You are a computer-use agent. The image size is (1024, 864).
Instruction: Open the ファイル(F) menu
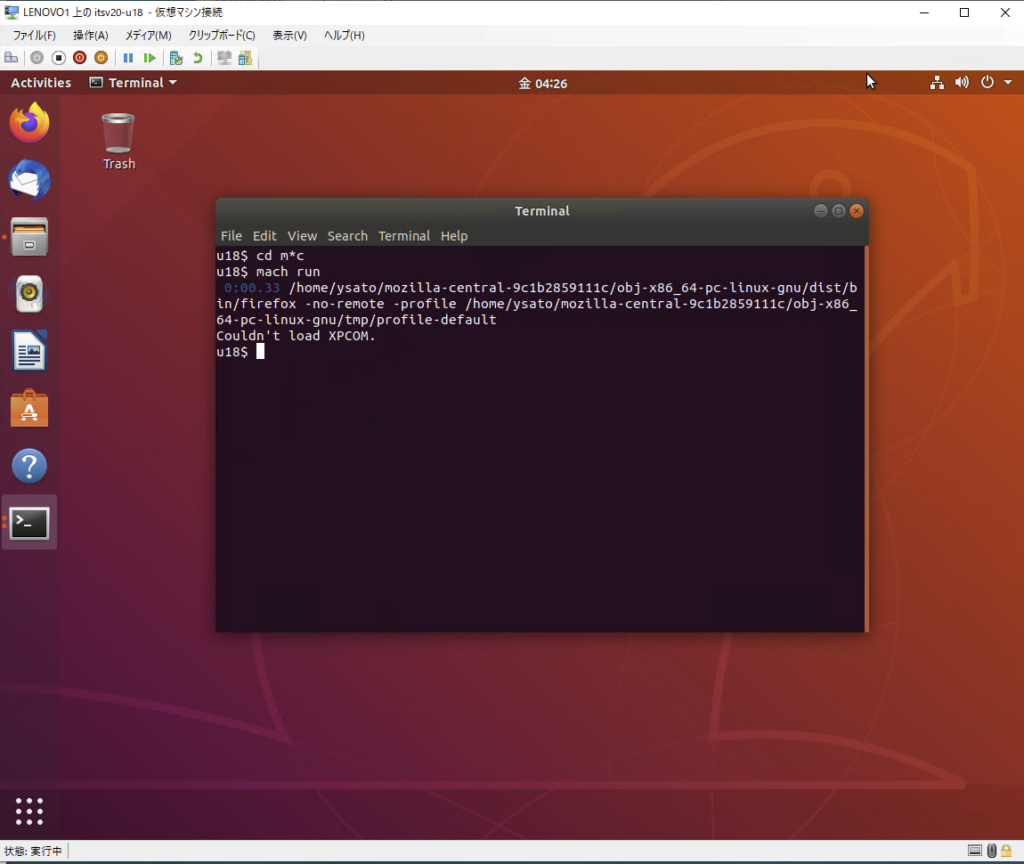click(x=34, y=35)
